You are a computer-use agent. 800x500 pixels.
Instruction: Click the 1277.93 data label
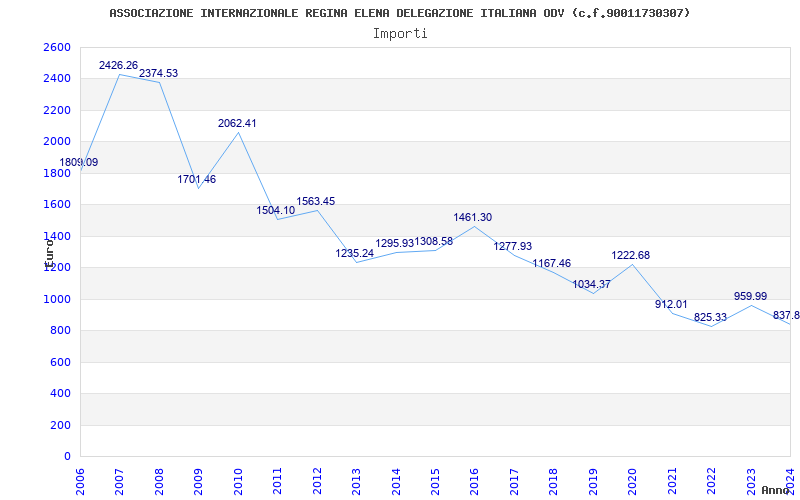click(x=513, y=246)
